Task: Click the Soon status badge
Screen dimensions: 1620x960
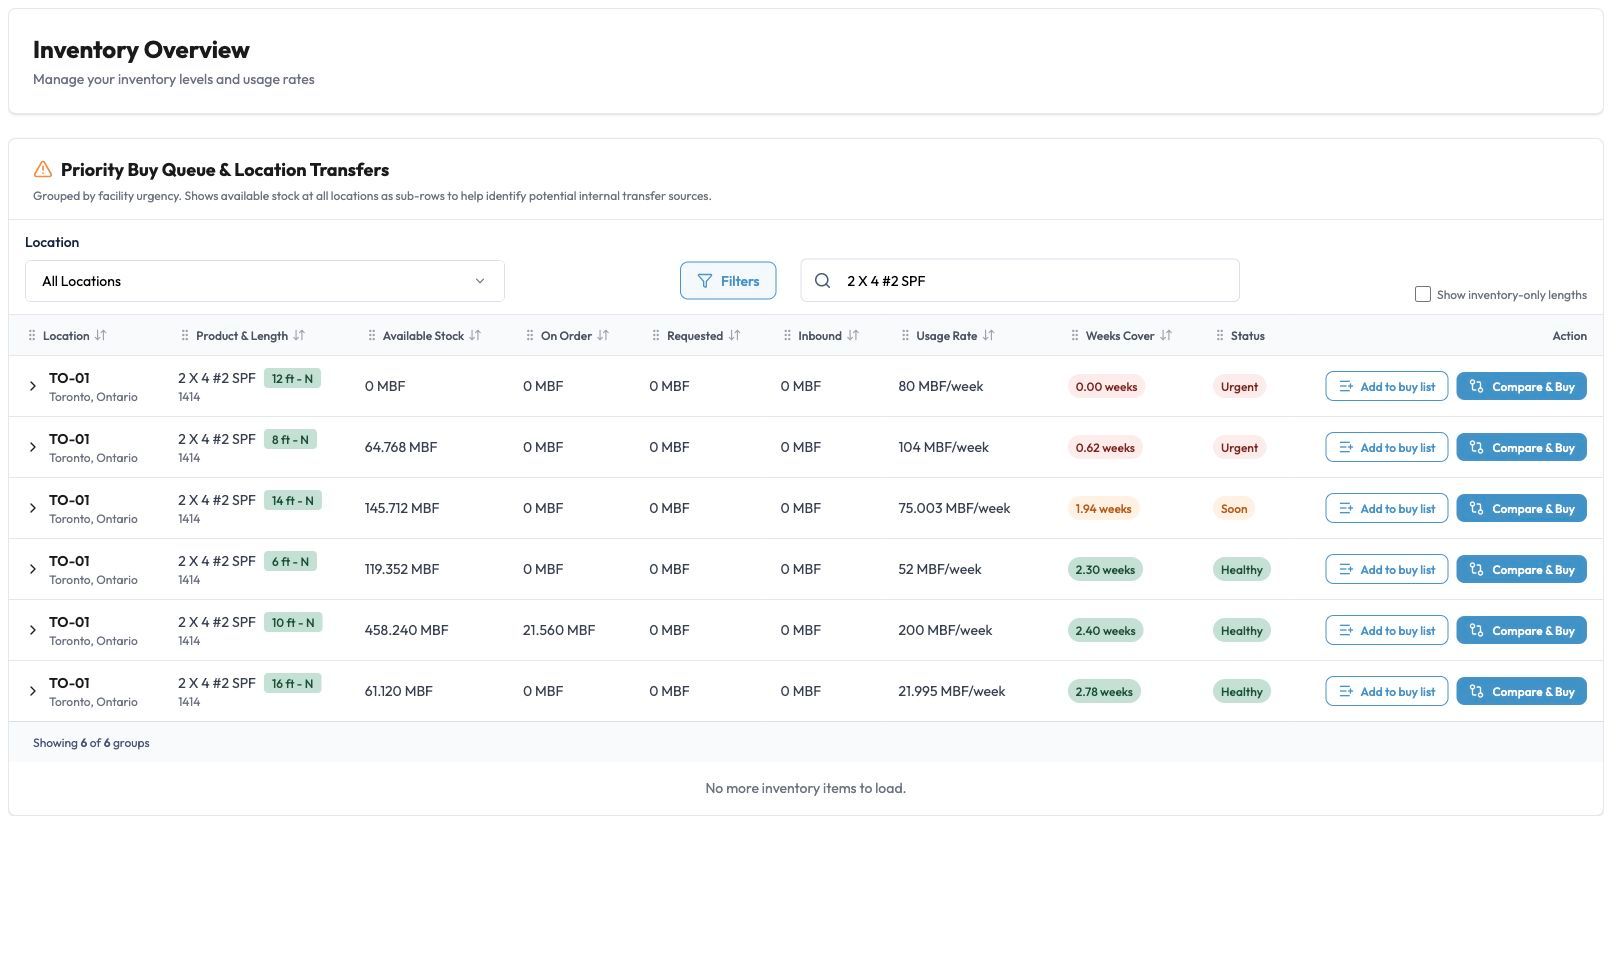Action: pyautogui.click(x=1234, y=509)
